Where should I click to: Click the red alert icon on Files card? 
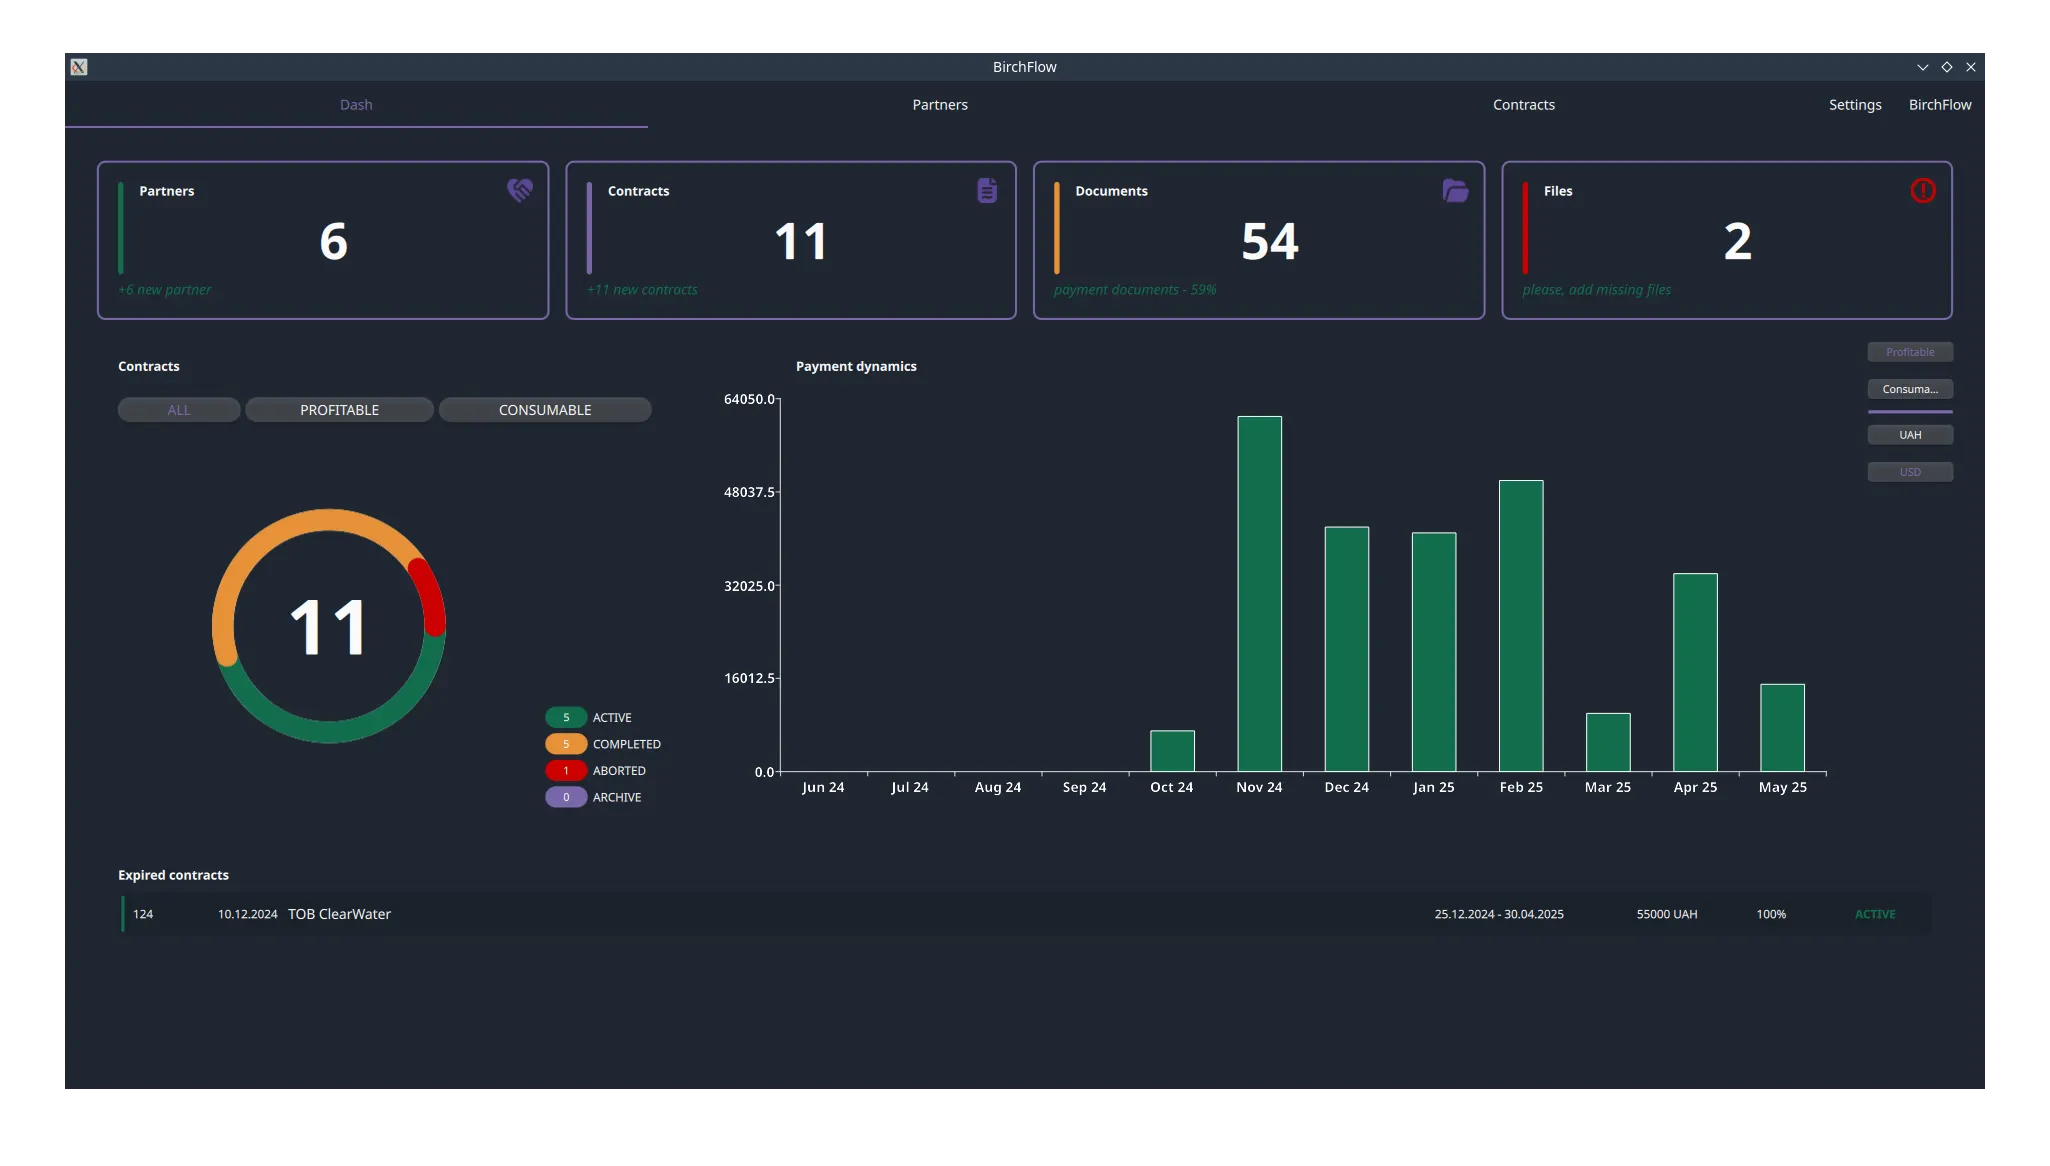pyautogui.click(x=1922, y=190)
